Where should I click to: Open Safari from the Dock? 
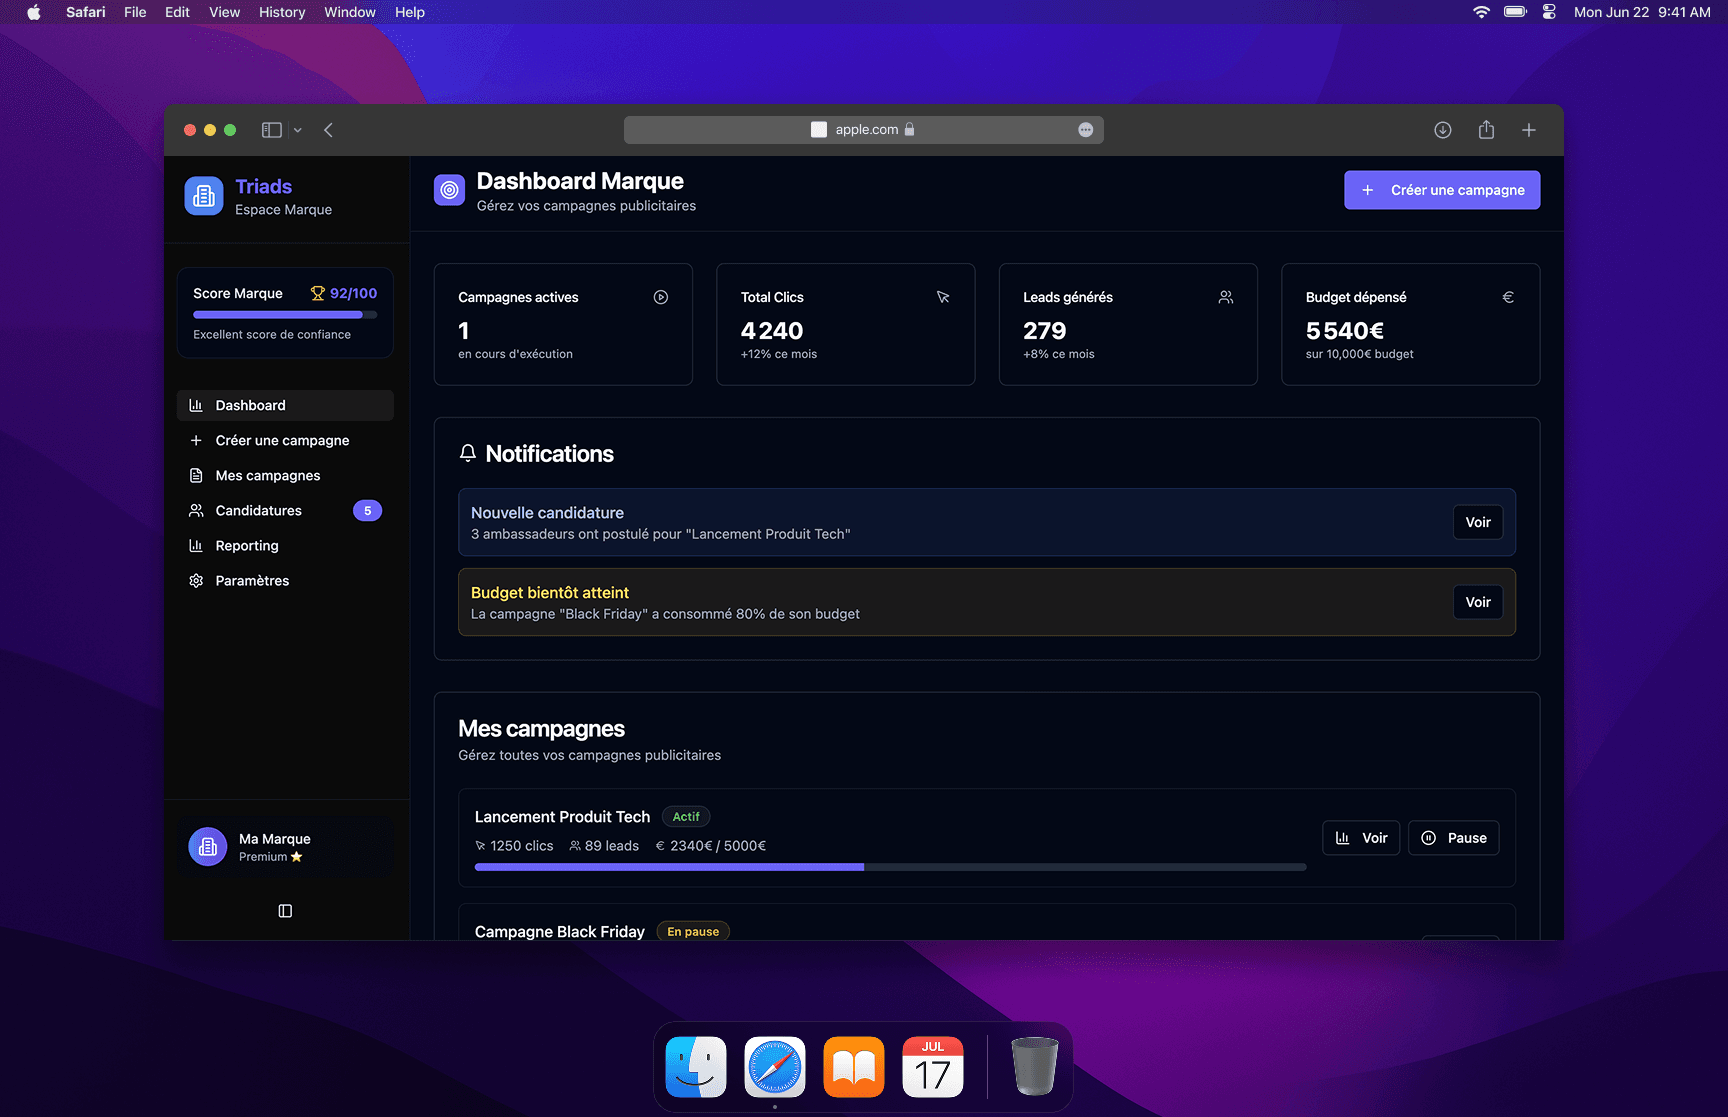[774, 1067]
